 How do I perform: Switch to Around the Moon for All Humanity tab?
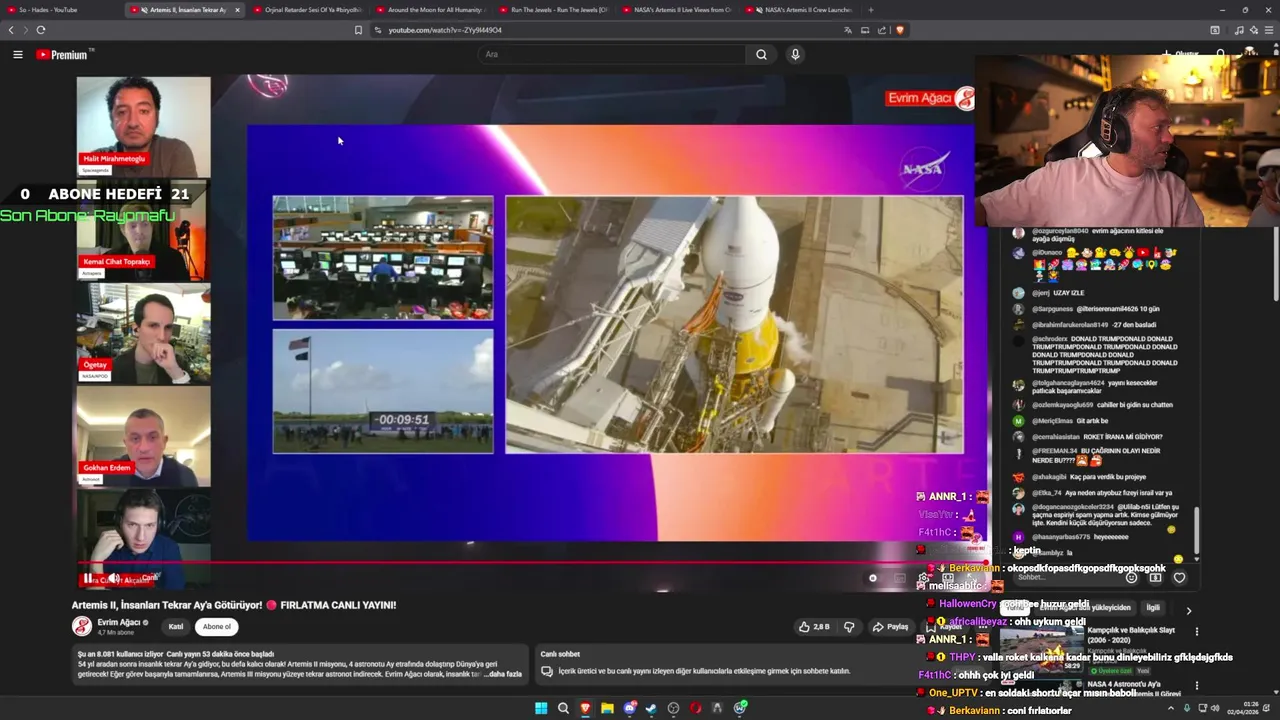pos(430,10)
